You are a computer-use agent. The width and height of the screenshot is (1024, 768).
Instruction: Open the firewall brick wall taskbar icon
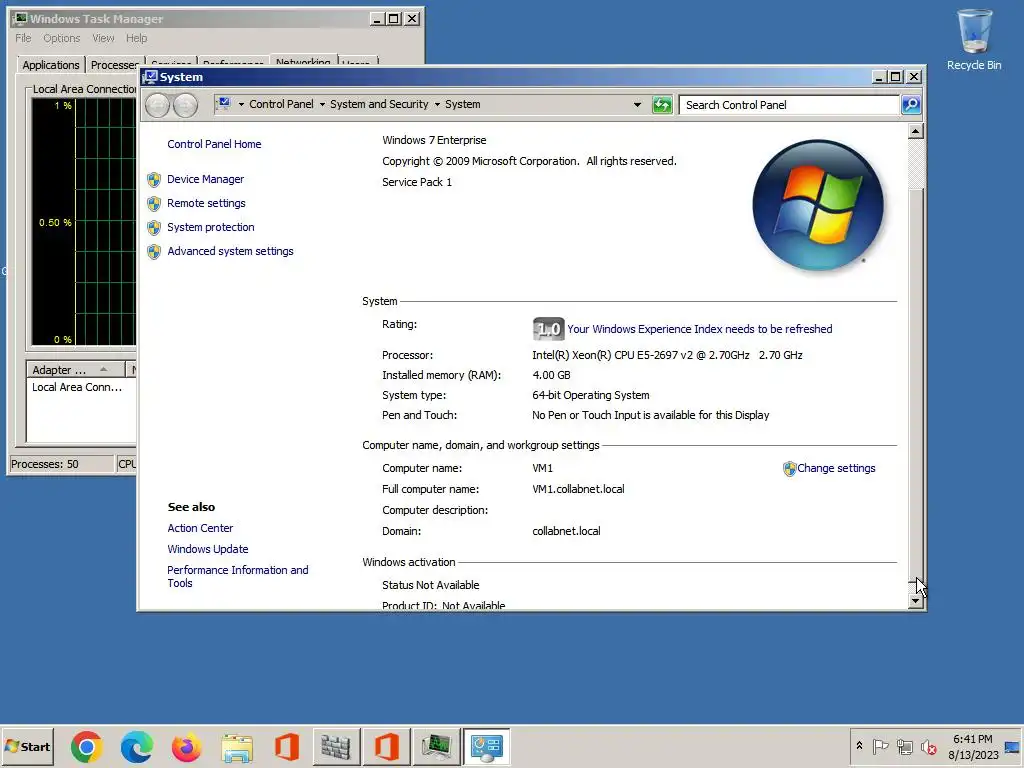click(336, 747)
